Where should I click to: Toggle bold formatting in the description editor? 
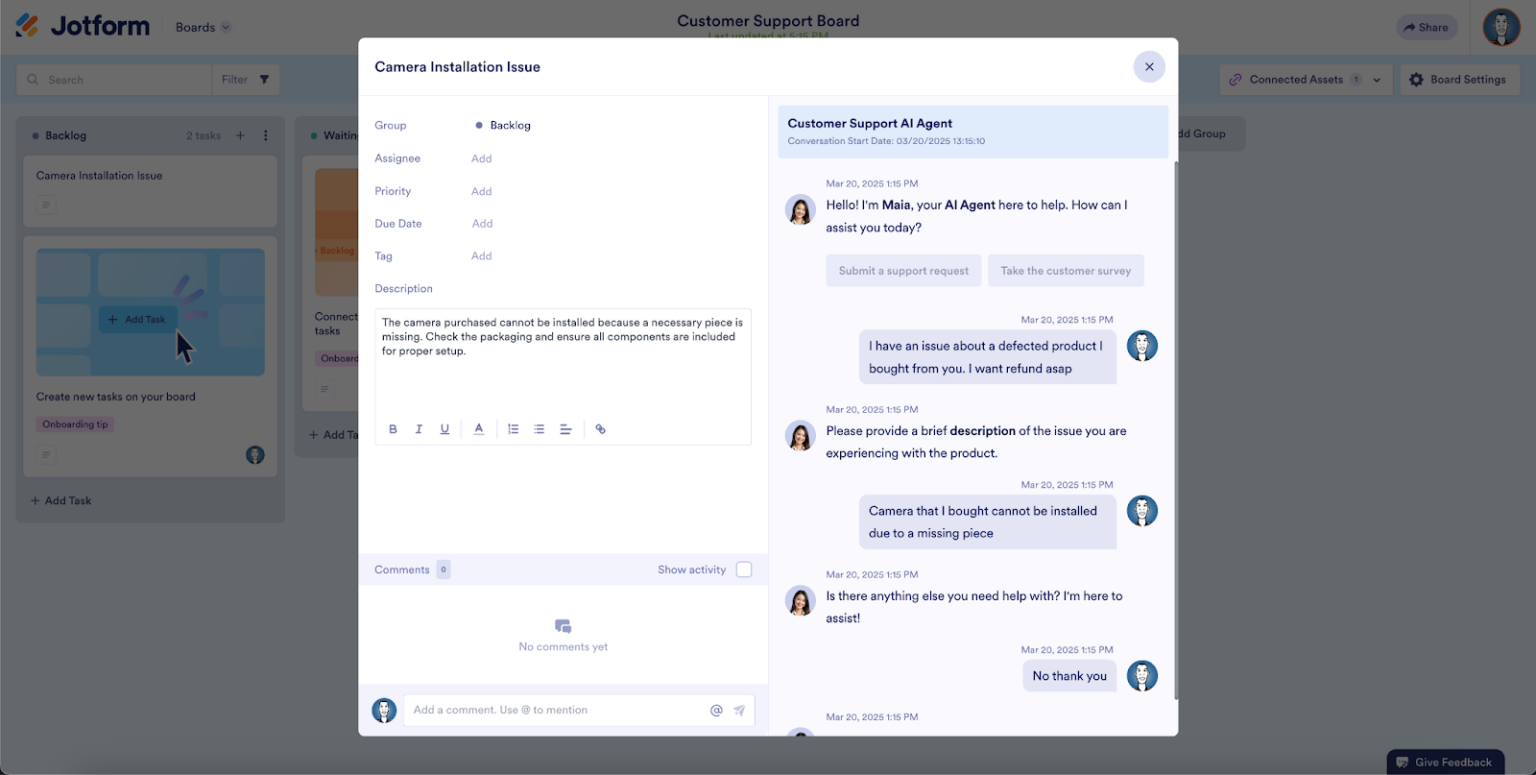pyautogui.click(x=393, y=429)
